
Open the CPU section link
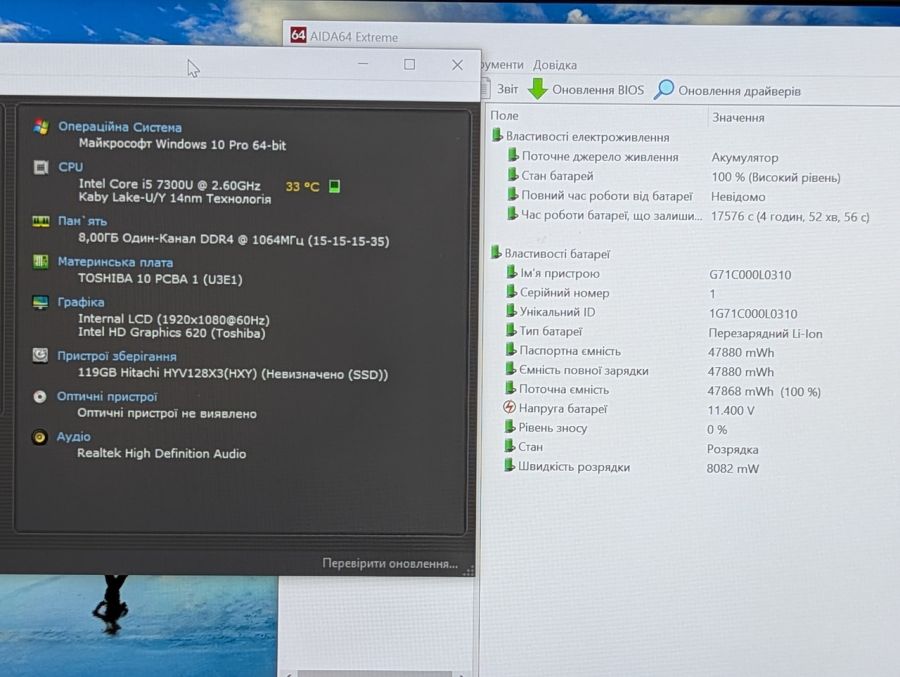[71, 167]
